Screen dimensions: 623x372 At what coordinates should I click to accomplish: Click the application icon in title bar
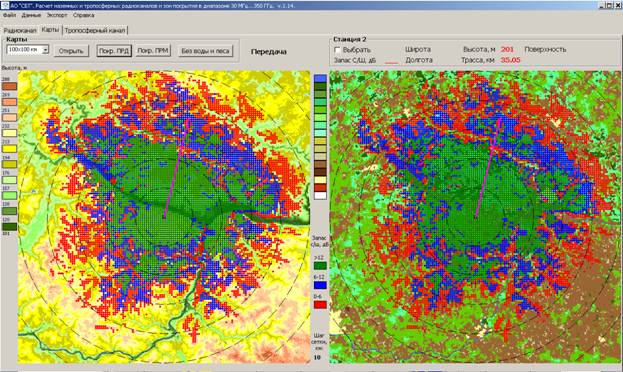[4, 6]
